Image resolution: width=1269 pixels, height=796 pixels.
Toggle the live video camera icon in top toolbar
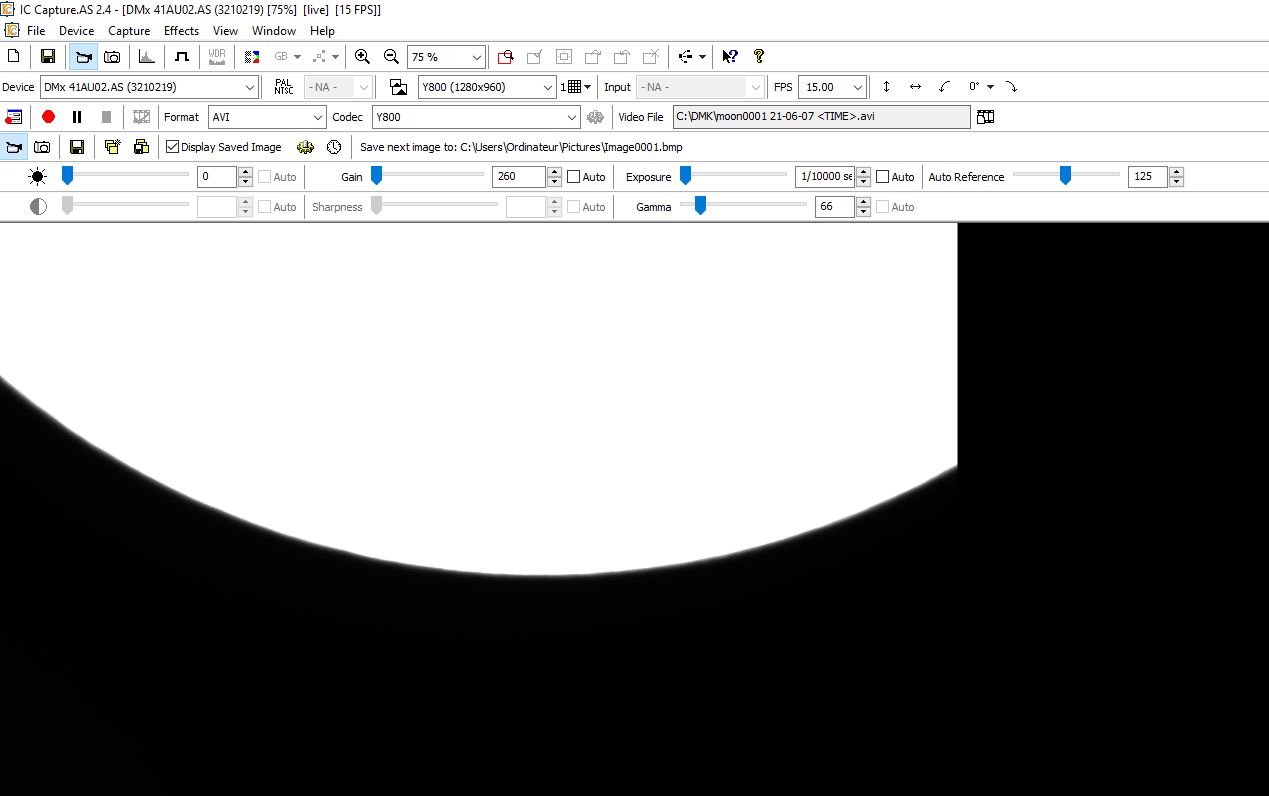point(83,57)
